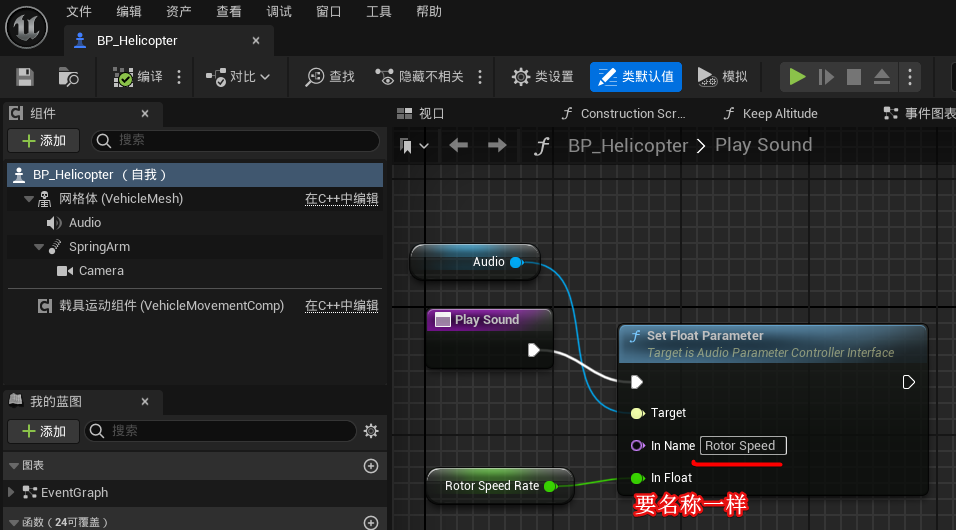956x530 pixels.
Task: Open the 编辑 menu
Action: pos(129,12)
